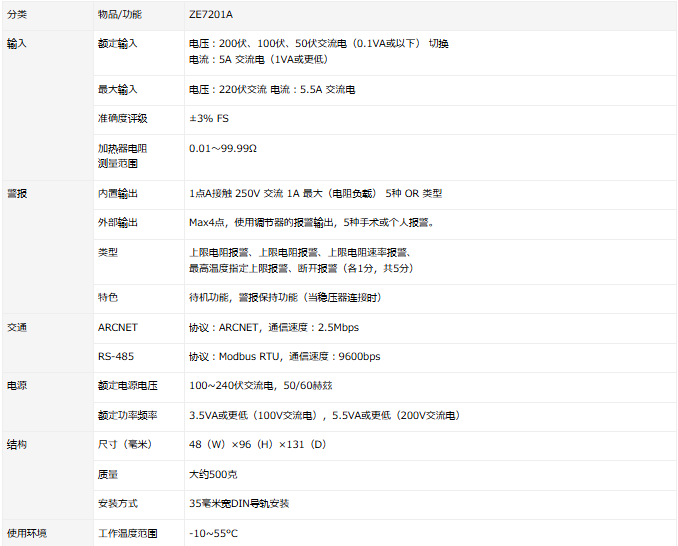The height and width of the screenshot is (546, 678).
Task: Click the 类型 row label
Action: point(108,252)
